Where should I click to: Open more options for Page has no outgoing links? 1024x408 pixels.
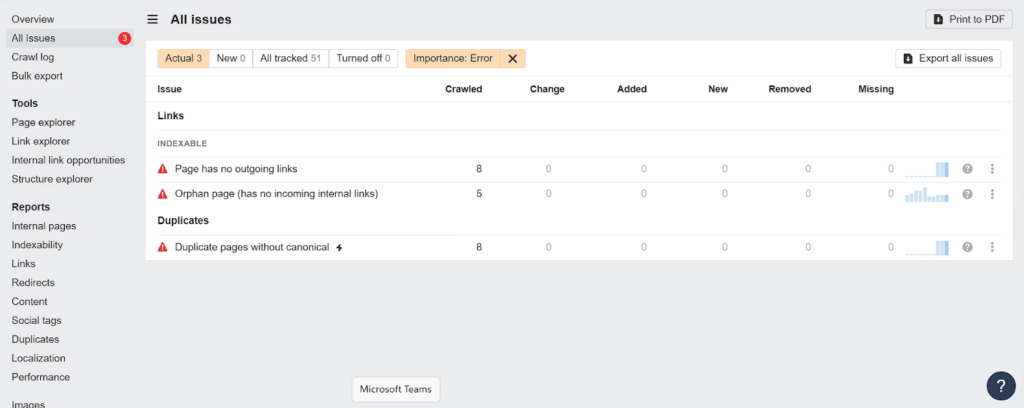(992, 169)
